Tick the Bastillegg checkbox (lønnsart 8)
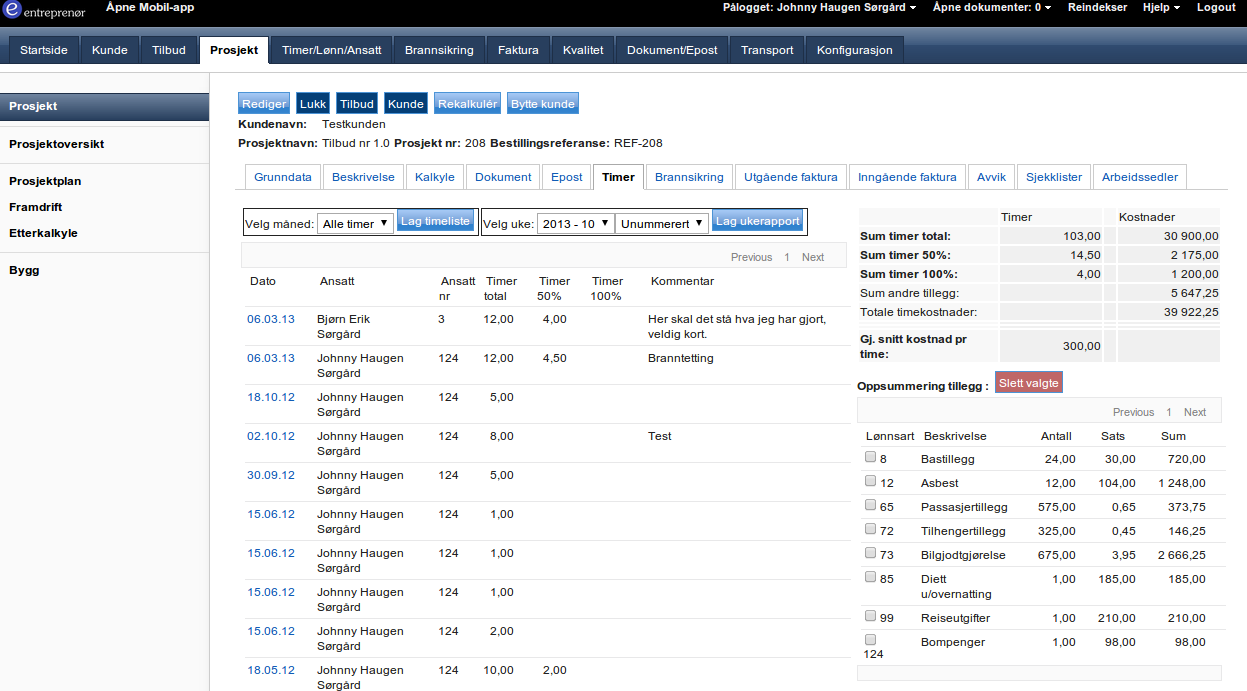 [x=870, y=457]
